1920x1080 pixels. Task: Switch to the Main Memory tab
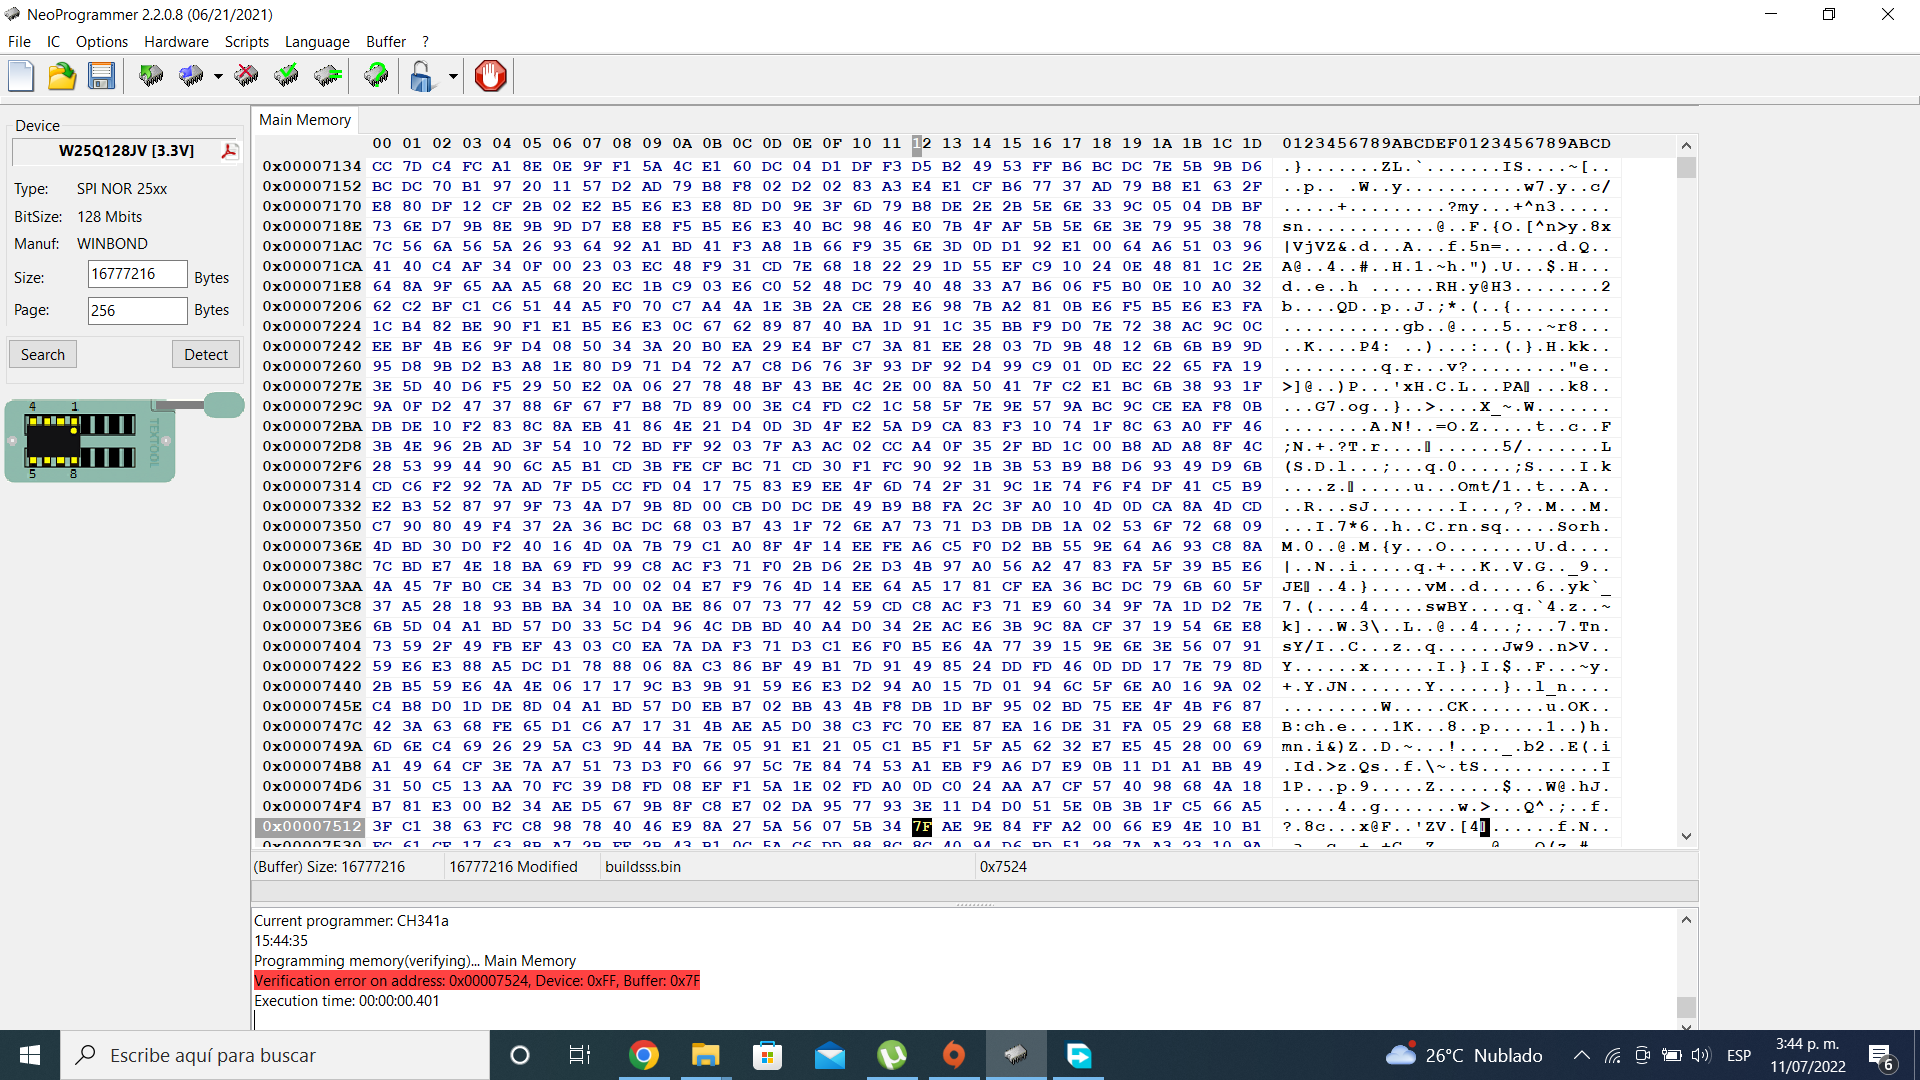[x=304, y=120]
